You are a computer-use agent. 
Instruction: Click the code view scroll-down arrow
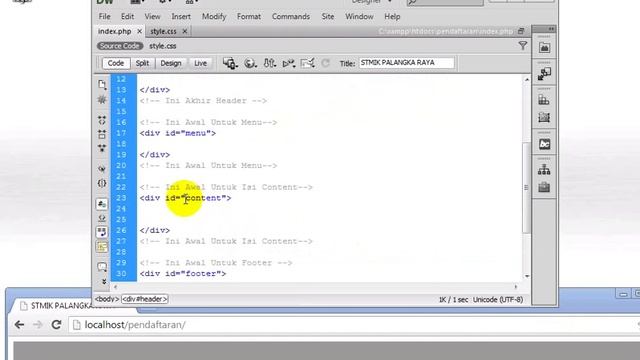[x=527, y=276]
